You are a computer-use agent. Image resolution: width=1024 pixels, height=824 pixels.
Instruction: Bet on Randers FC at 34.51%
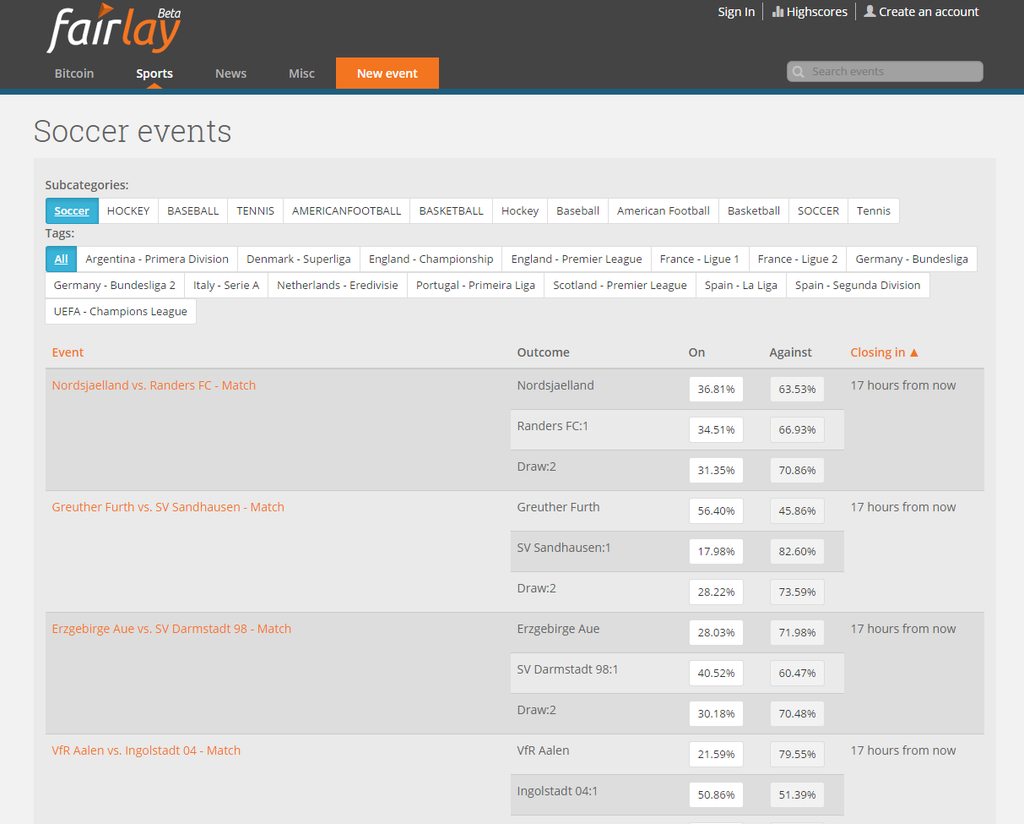[x=716, y=430]
